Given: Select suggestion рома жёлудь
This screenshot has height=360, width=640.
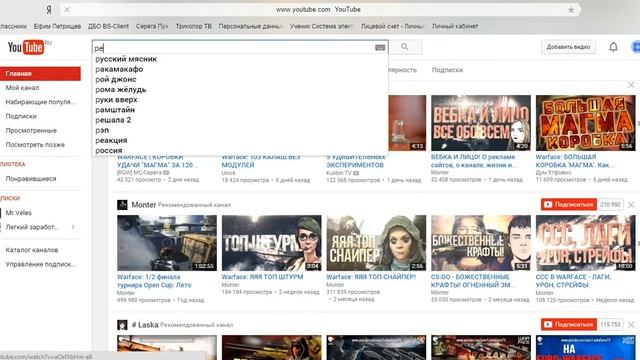Looking at the screenshot, I should tap(121, 89).
